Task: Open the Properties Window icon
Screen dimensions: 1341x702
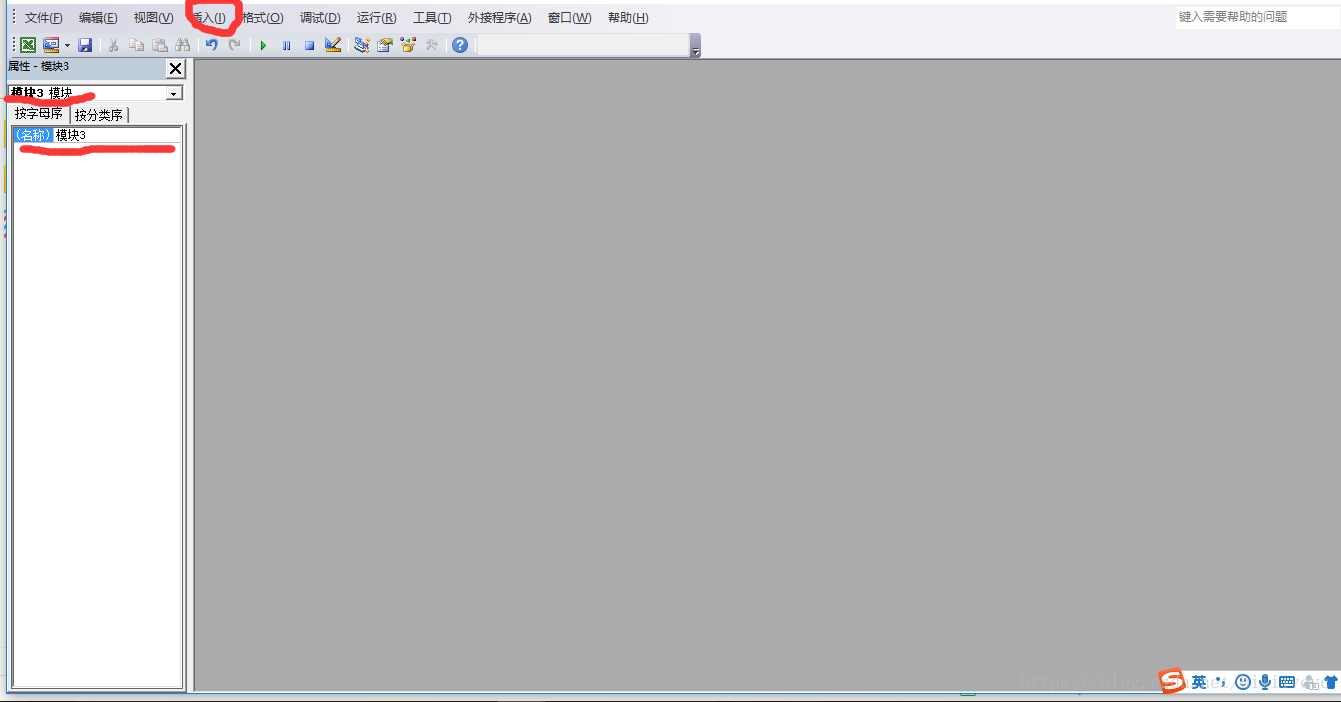Action: tap(384, 45)
